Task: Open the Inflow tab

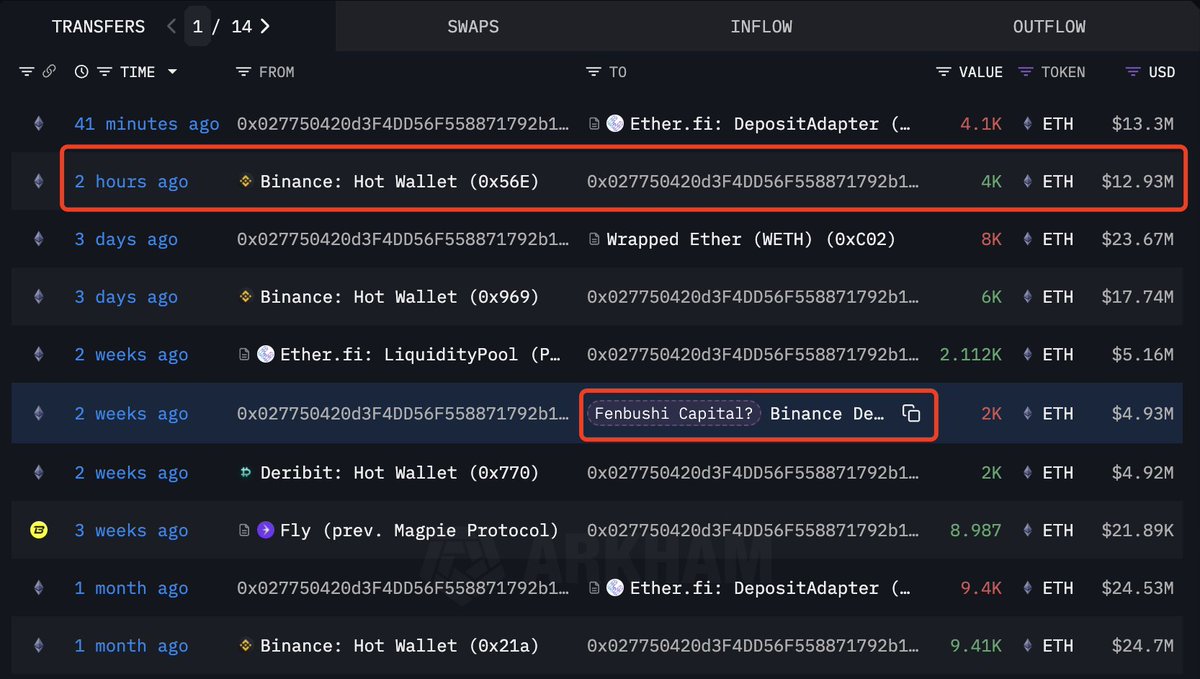Action: 761,27
